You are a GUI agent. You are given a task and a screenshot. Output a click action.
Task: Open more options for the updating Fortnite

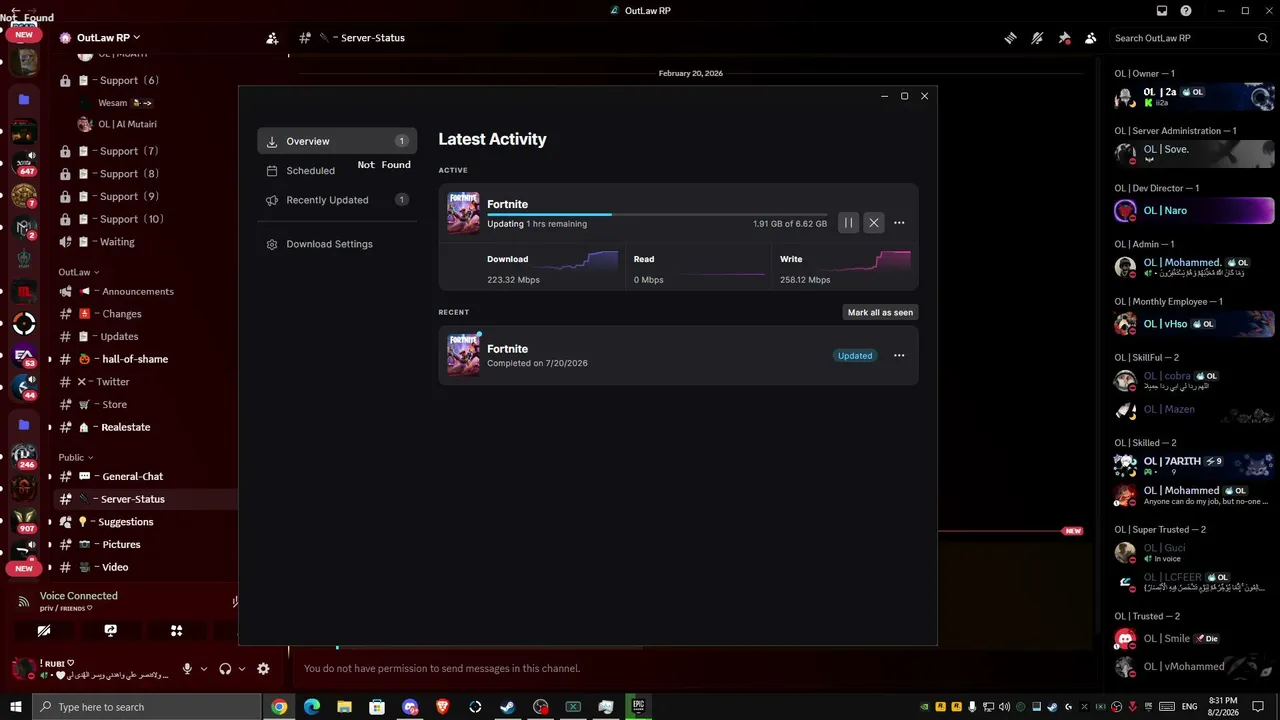[x=899, y=223]
